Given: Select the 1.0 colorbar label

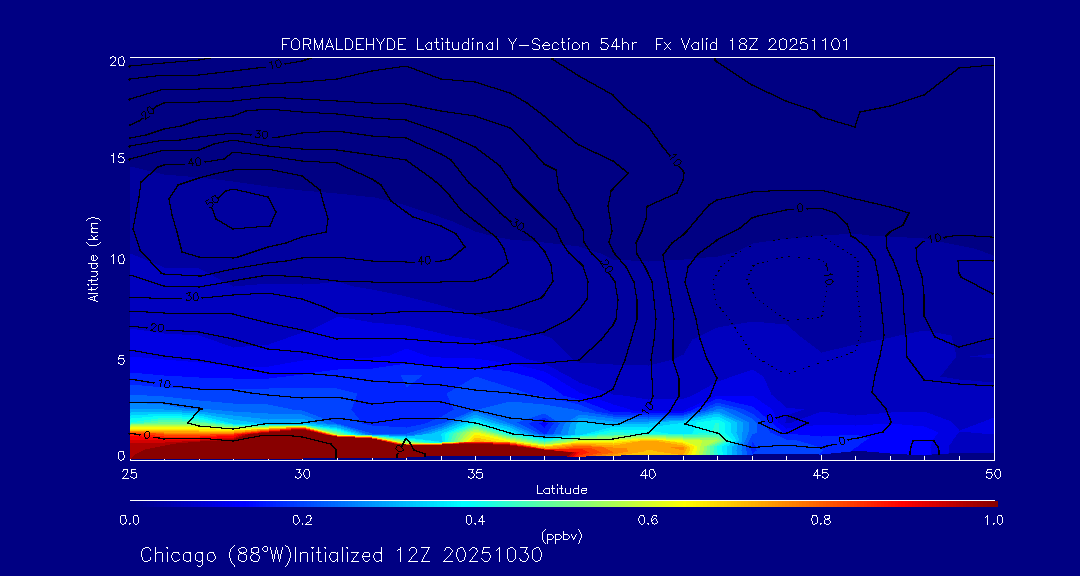Looking at the screenshot, I should pyautogui.click(x=994, y=520).
